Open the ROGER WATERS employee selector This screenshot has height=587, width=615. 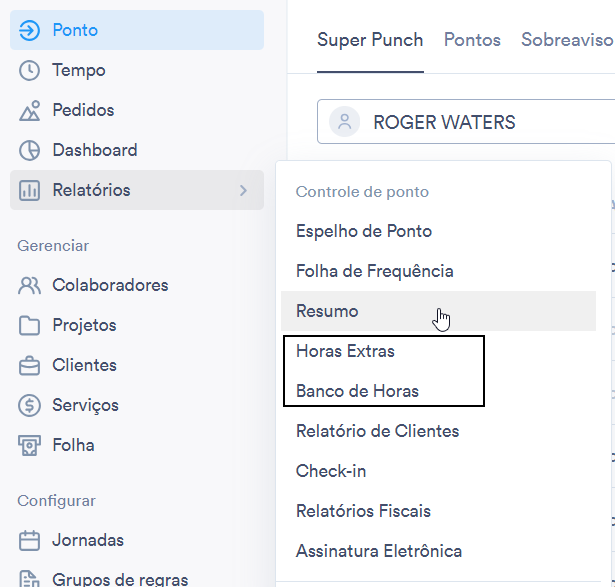pyautogui.click(x=466, y=122)
